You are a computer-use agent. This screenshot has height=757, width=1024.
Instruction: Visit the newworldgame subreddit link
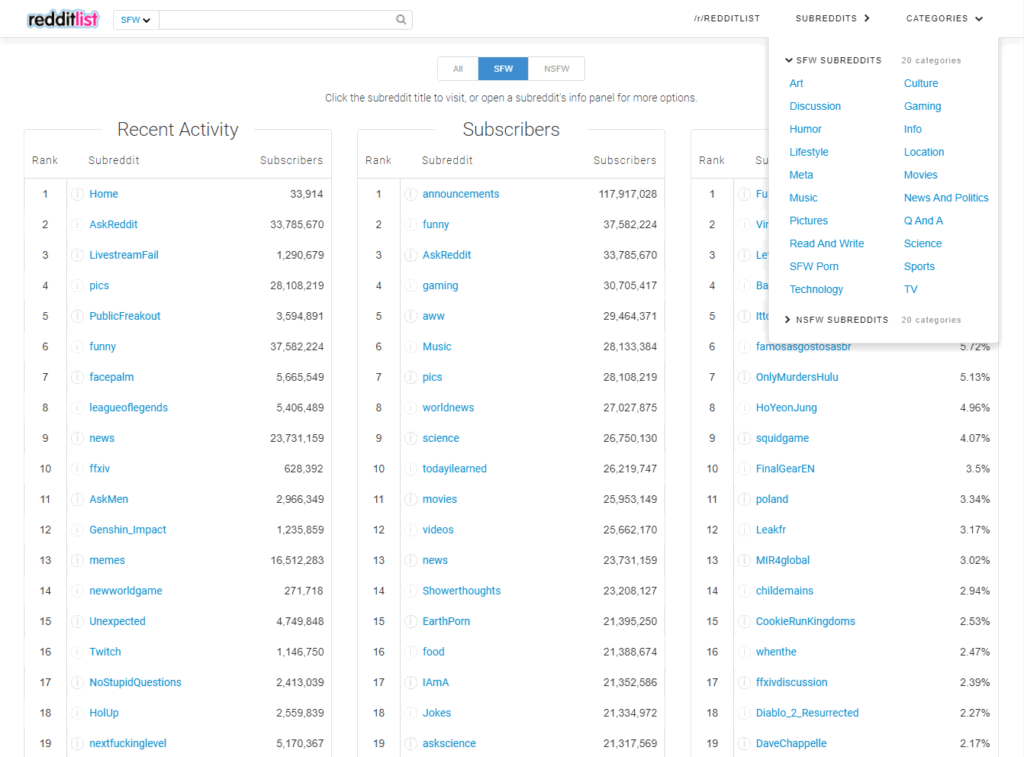click(x=126, y=591)
